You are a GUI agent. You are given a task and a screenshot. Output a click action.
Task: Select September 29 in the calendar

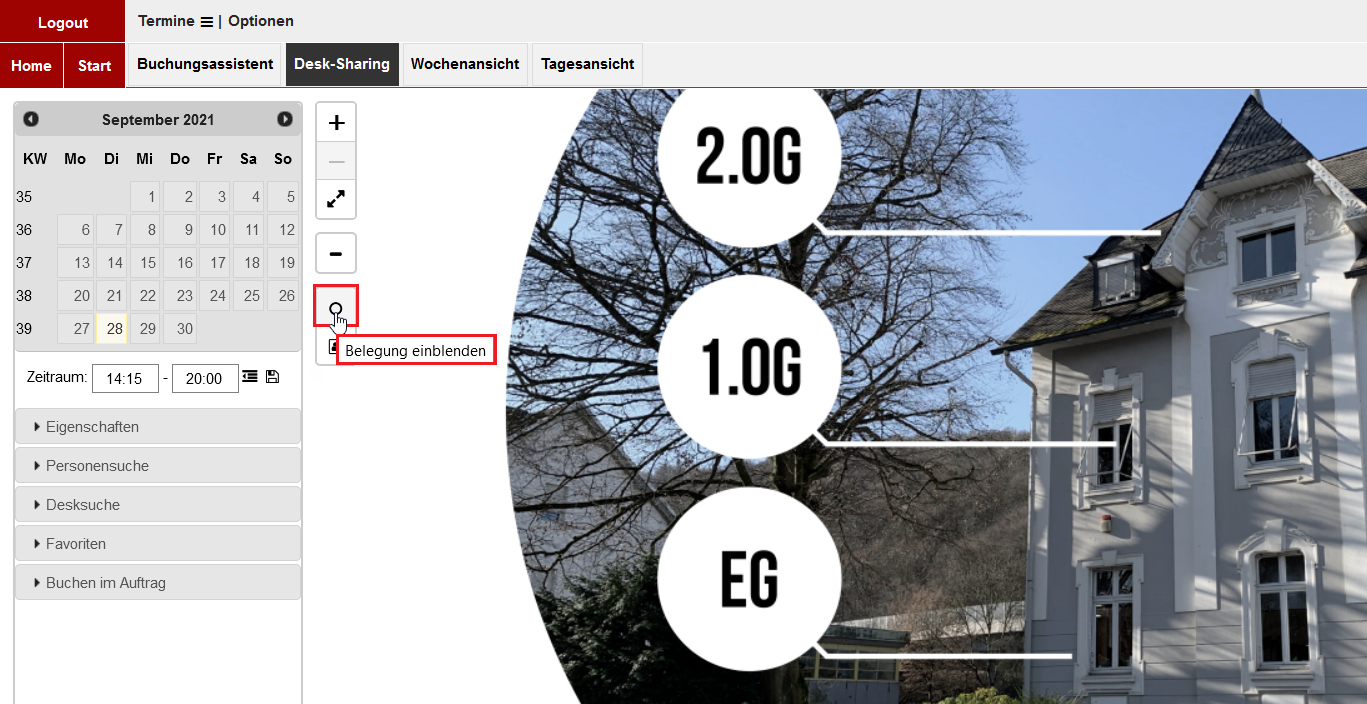pyautogui.click(x=145, y=329)
